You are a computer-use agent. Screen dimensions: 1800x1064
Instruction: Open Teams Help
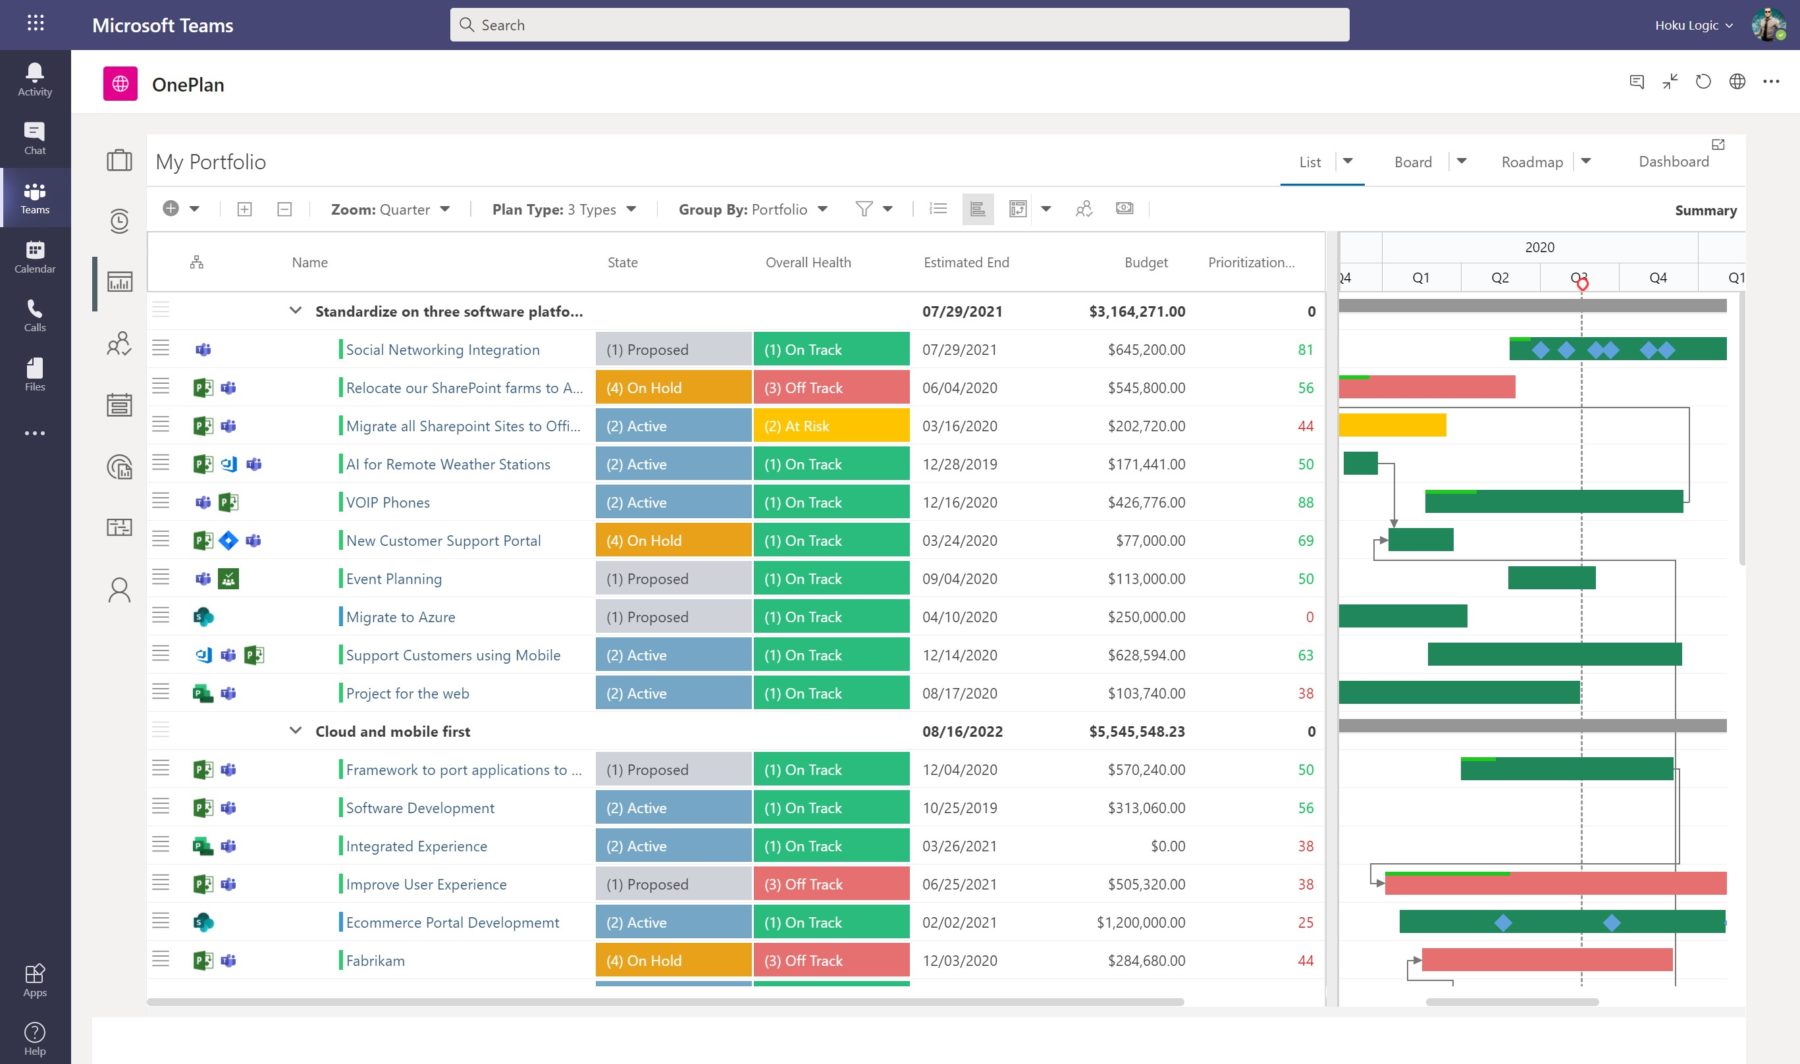[35, 1038]
